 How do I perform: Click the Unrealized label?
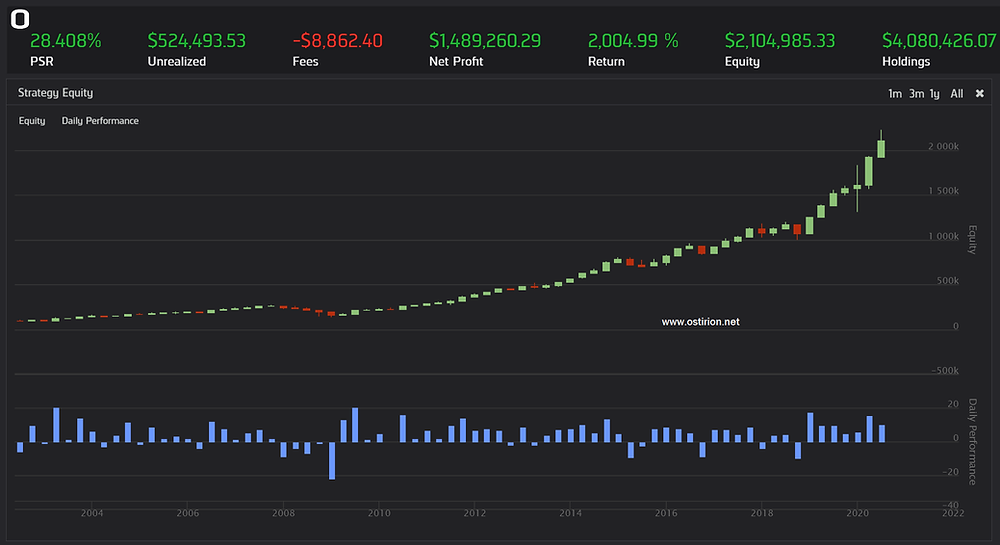coord(177,61)
